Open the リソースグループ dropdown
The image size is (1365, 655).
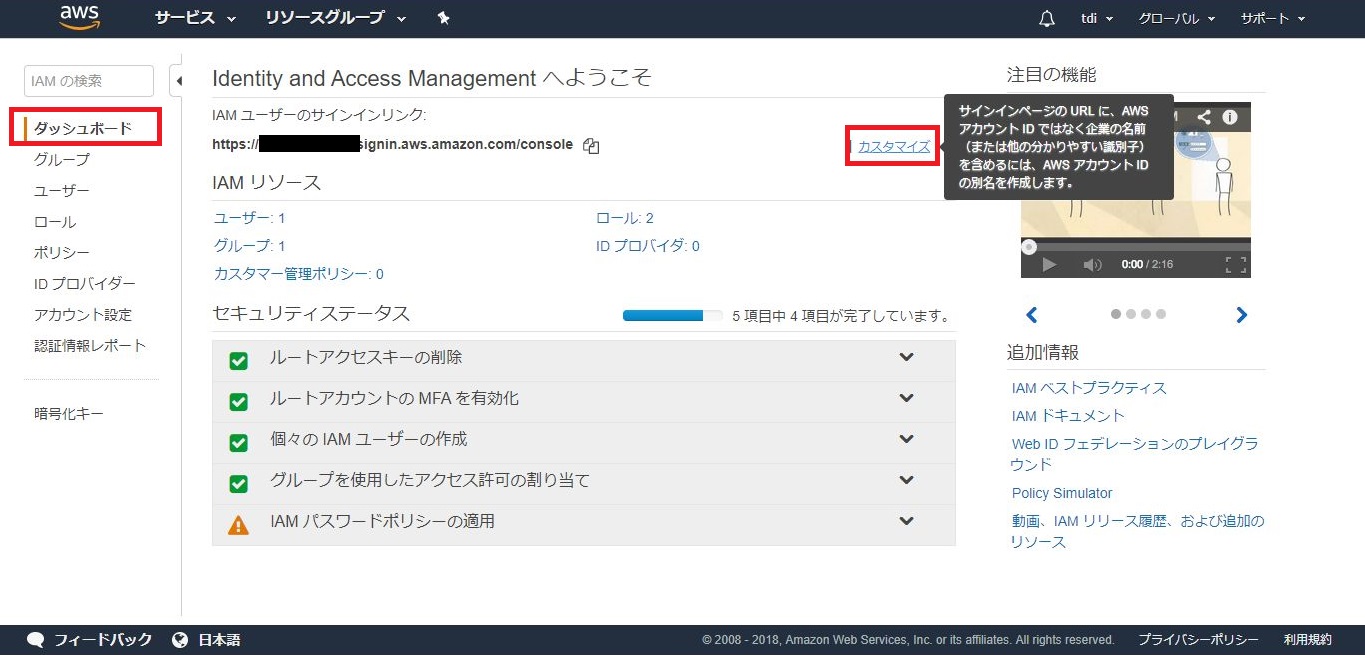pyautogui.click(x=335, y=18)
